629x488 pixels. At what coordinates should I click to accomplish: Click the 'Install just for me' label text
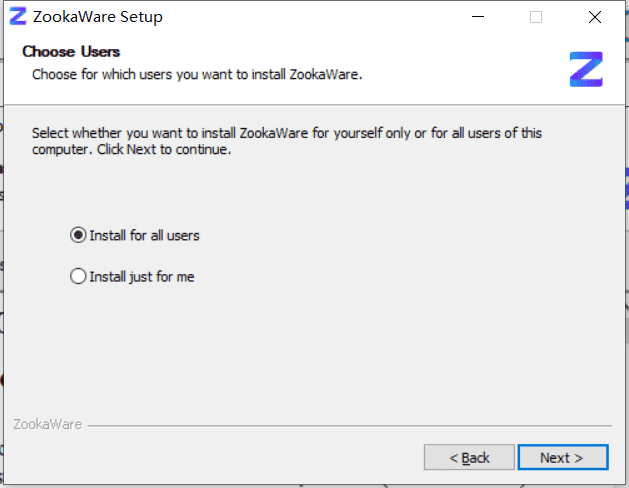[142, 277]
